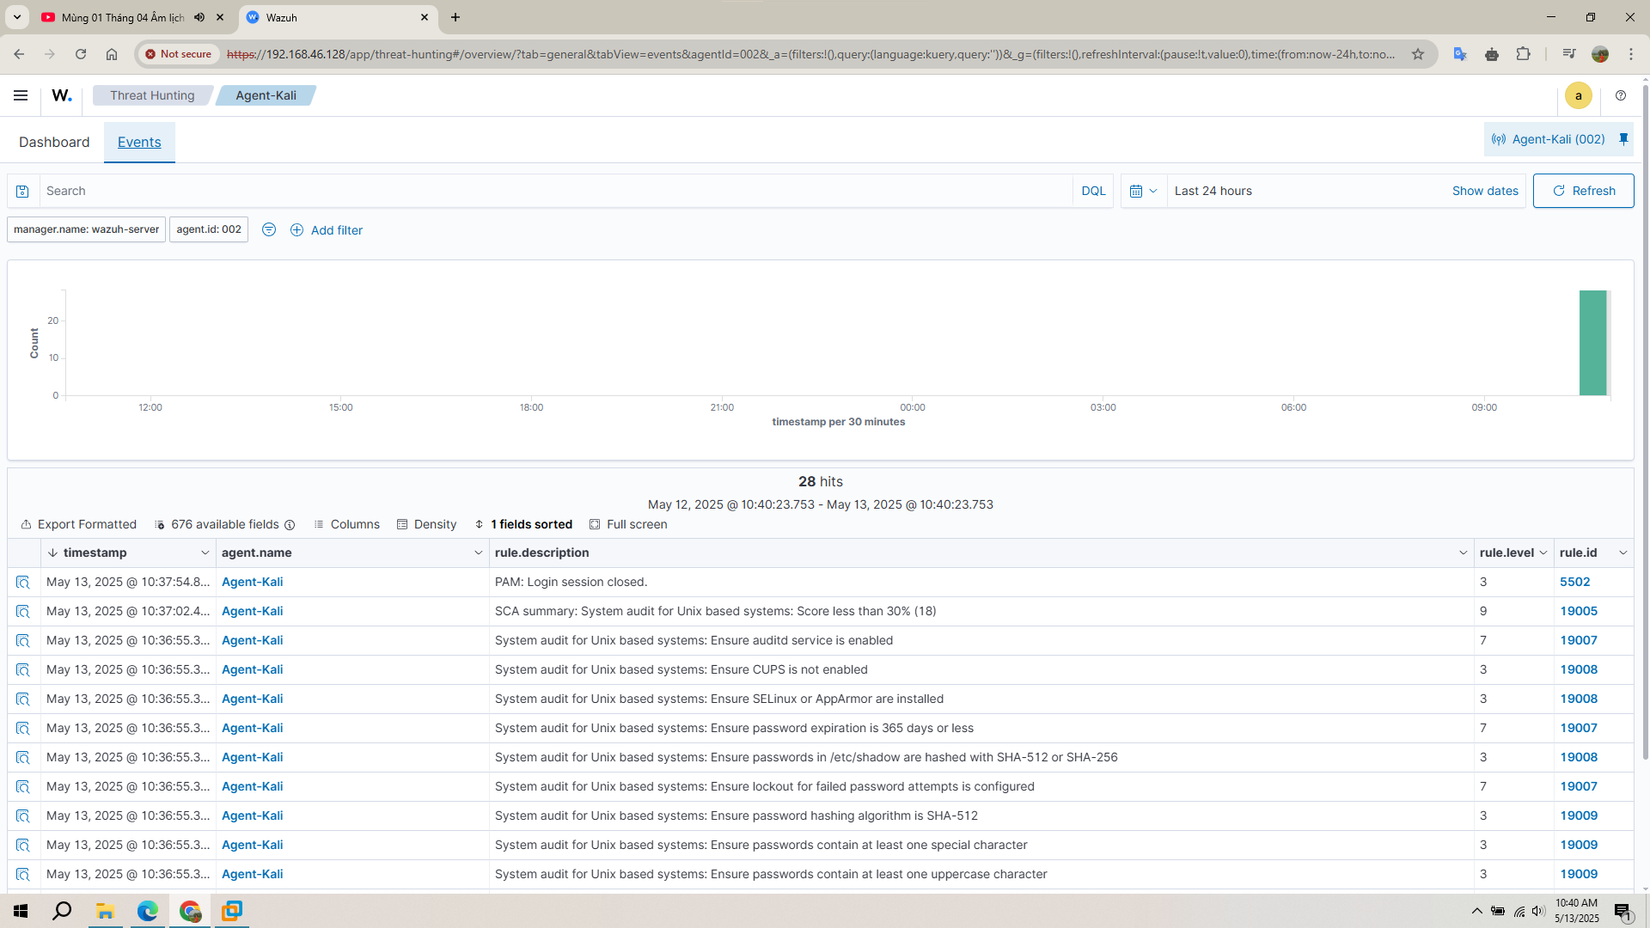Go to the Chrome home page

tap(112, 54)
